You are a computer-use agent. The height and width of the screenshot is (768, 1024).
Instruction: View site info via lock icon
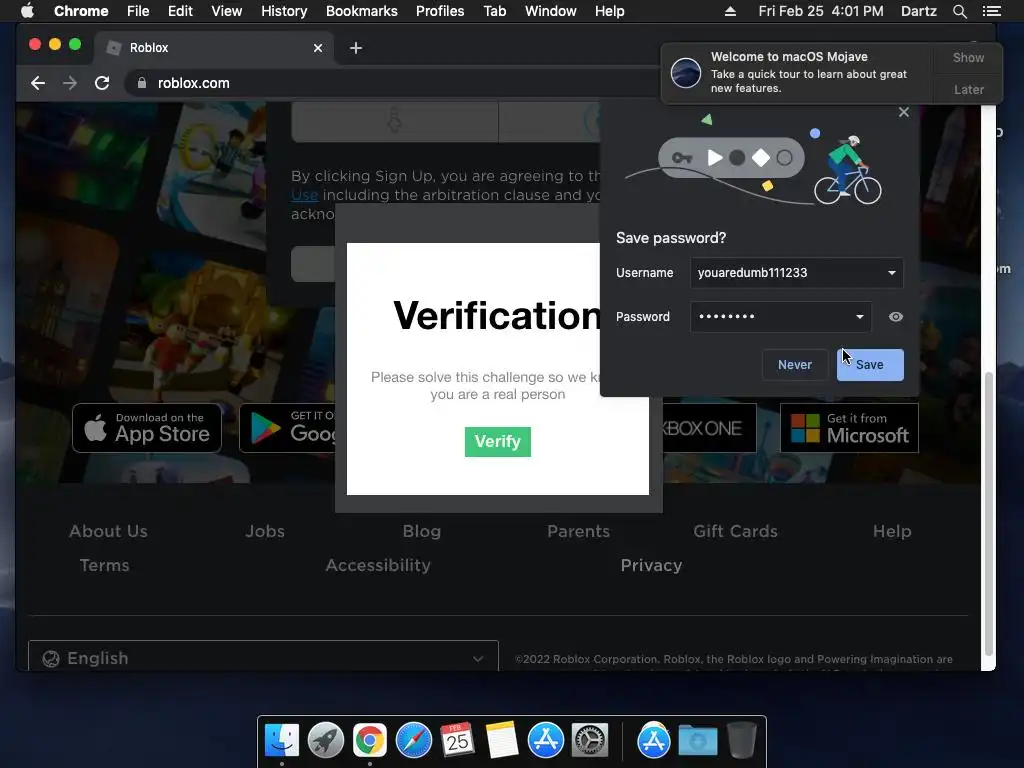pyautogui.click(x=141, y=83)
